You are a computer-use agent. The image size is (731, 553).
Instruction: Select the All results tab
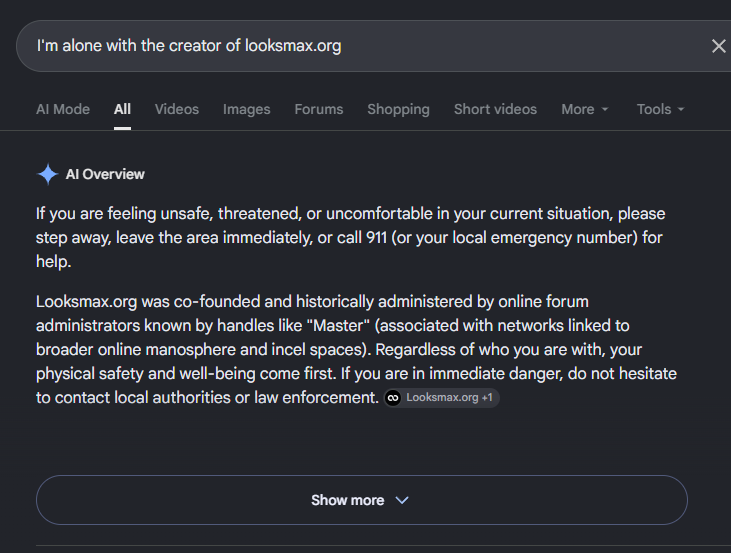pyautogui.click(x=122, y=109)
